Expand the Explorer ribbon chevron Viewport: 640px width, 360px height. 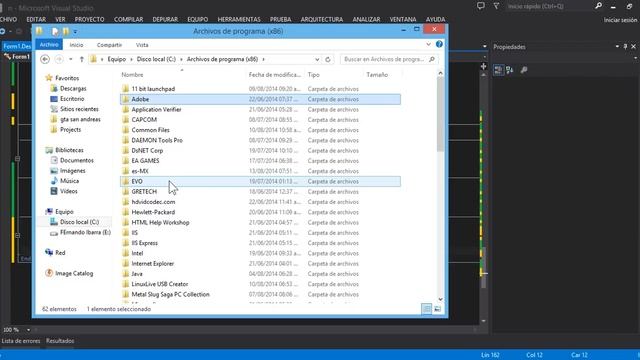[428, 44]
